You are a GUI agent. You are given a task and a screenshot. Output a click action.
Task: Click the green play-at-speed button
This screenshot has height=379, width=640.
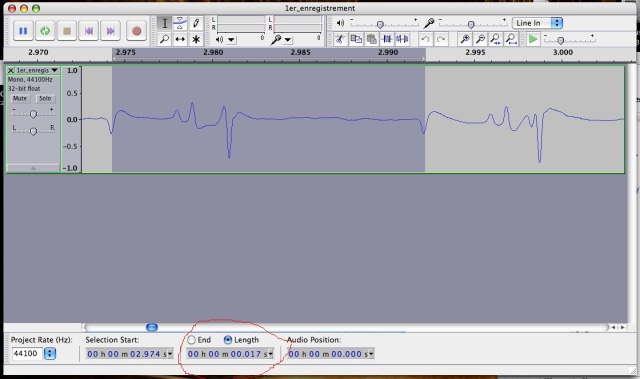pos(533,39)
